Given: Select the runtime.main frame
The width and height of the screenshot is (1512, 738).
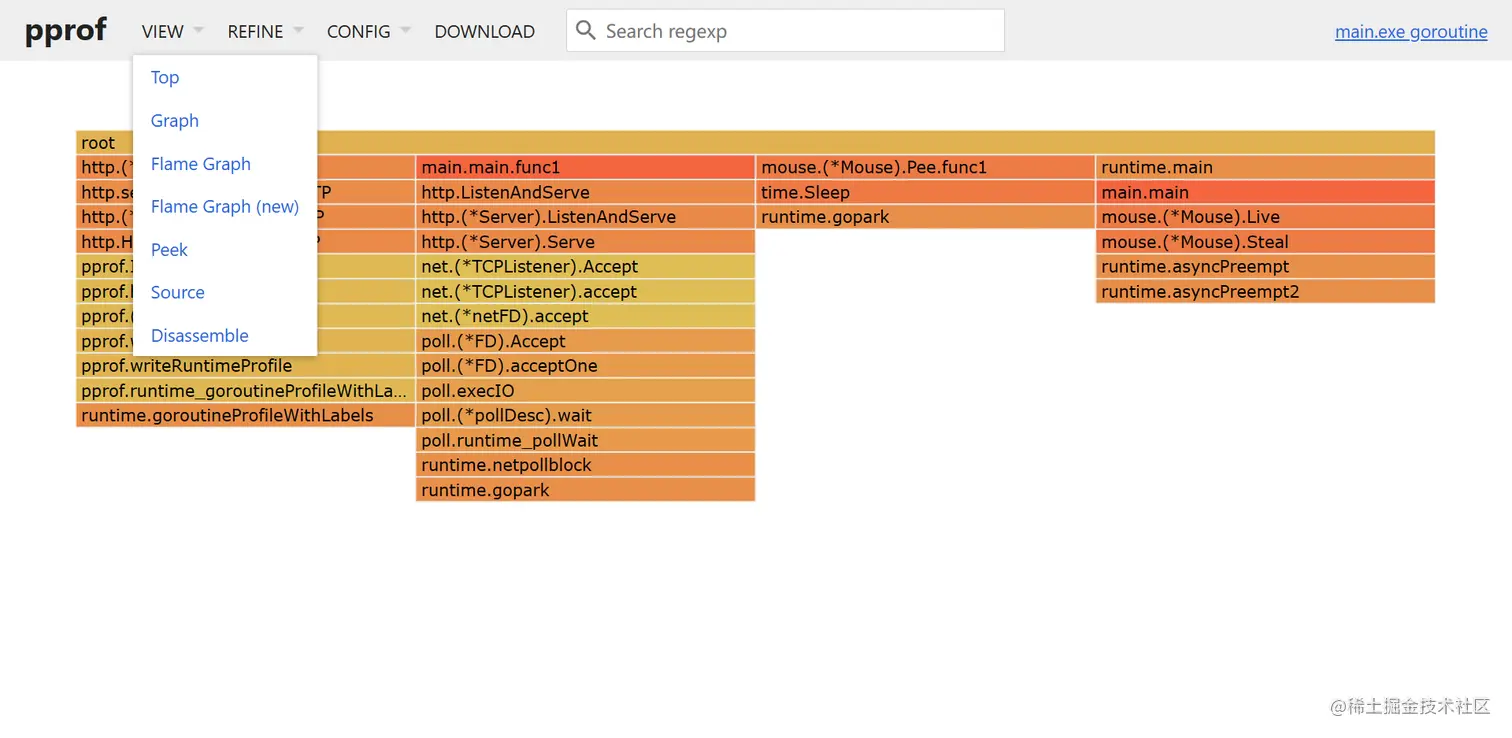Looking at the screenshot, I should click(x=1265, y=167).
